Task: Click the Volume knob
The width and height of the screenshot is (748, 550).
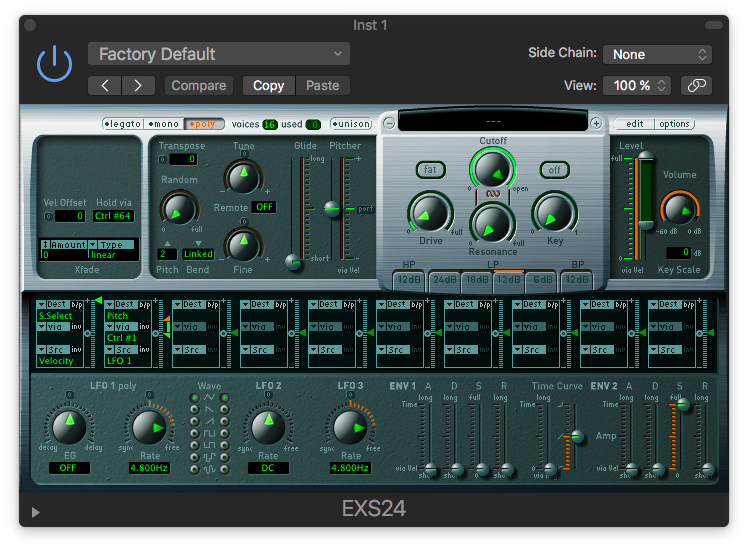Action: coord(679,208)
